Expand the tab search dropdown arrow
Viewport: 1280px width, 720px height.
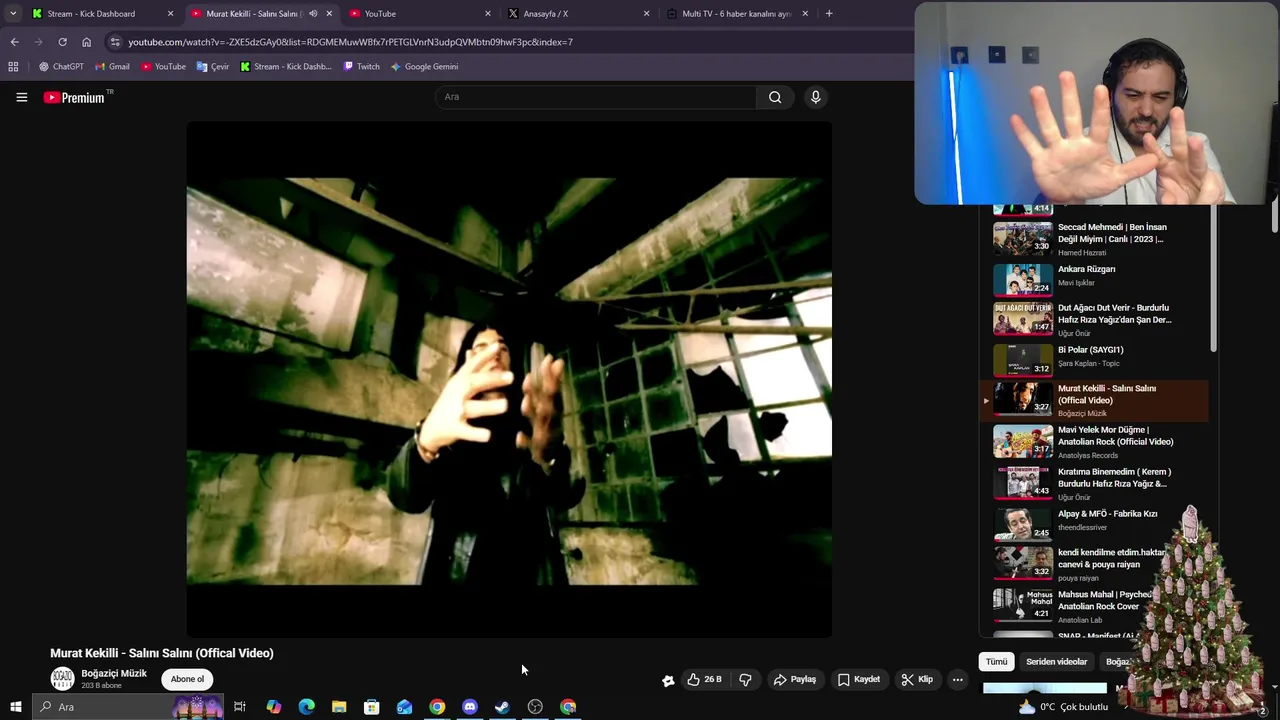tap(13, 14)
